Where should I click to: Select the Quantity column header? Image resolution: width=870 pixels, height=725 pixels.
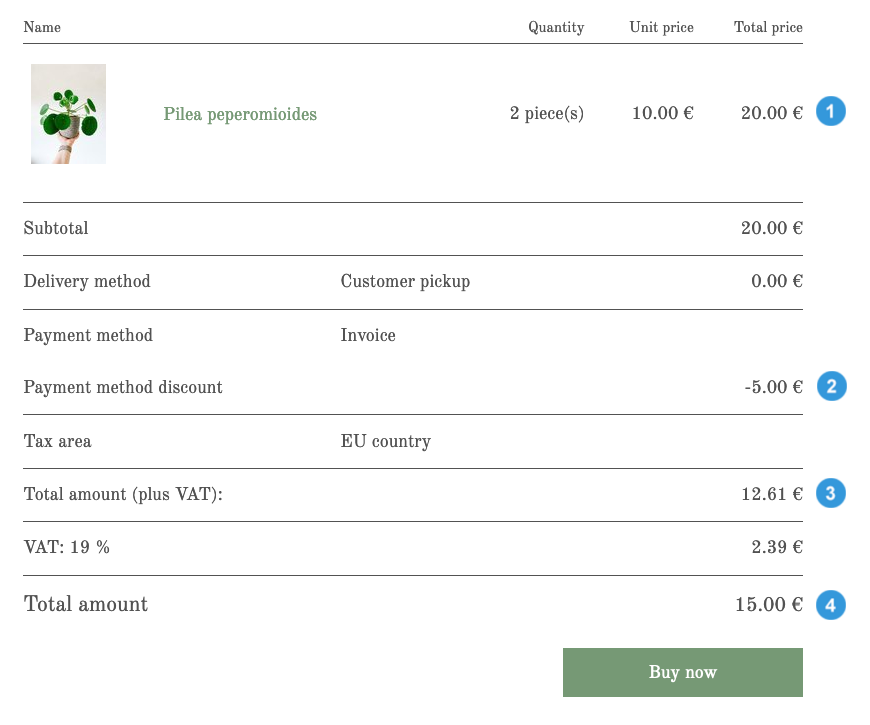tap(556, 27)
